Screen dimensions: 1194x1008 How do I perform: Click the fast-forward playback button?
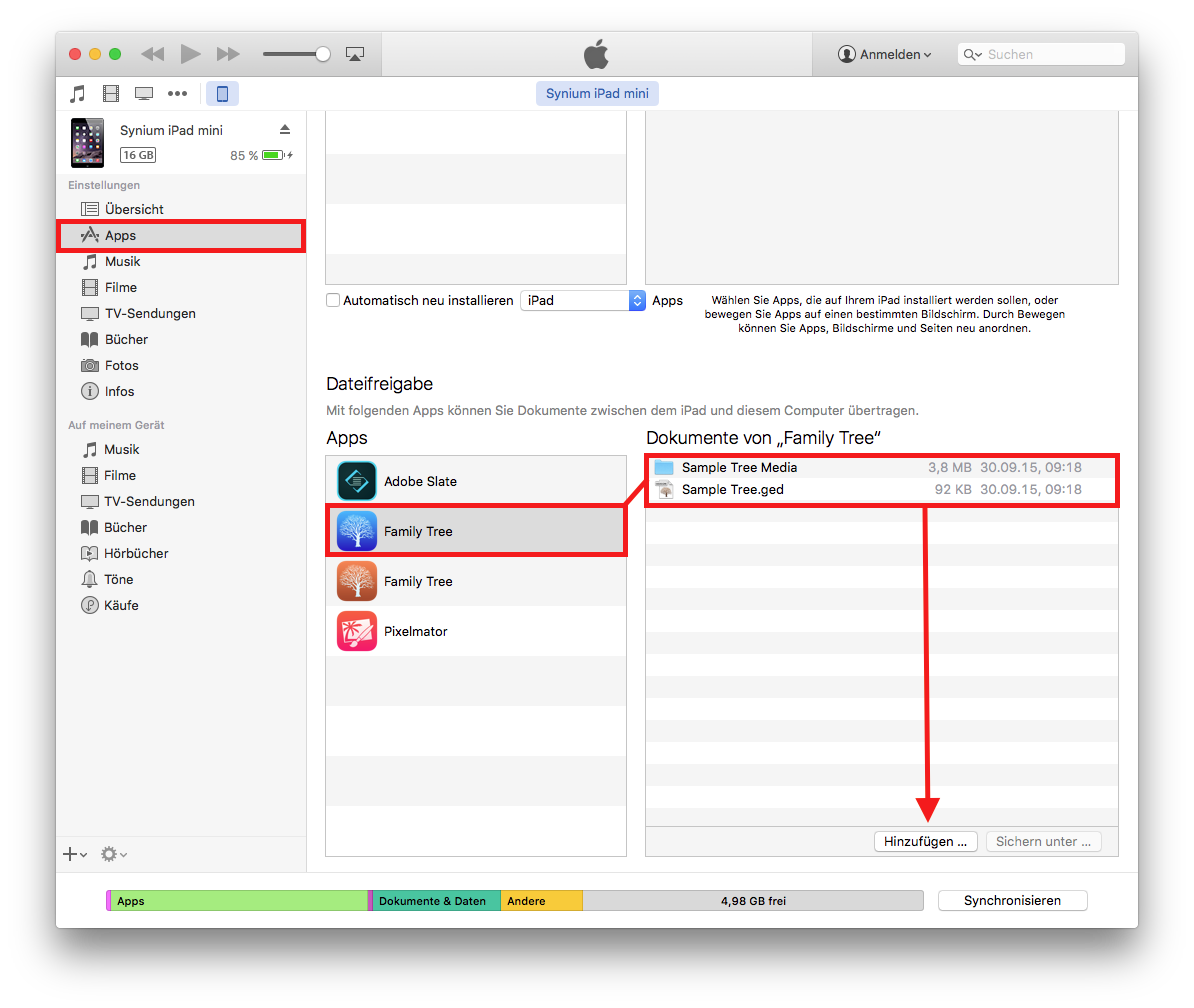(x=228, y=54)
